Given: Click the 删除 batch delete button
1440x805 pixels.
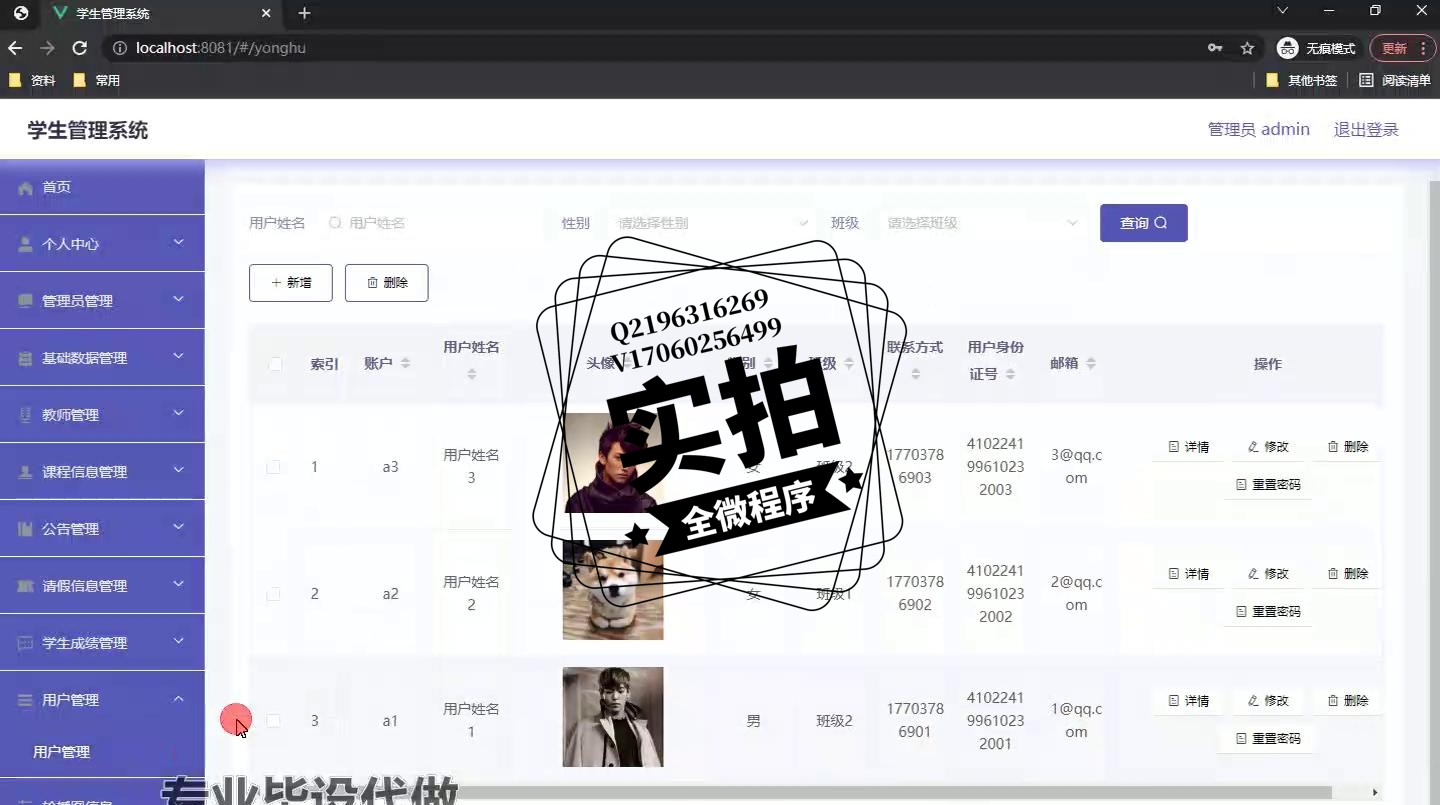Looking at the screenshot, I should point(387,283).
